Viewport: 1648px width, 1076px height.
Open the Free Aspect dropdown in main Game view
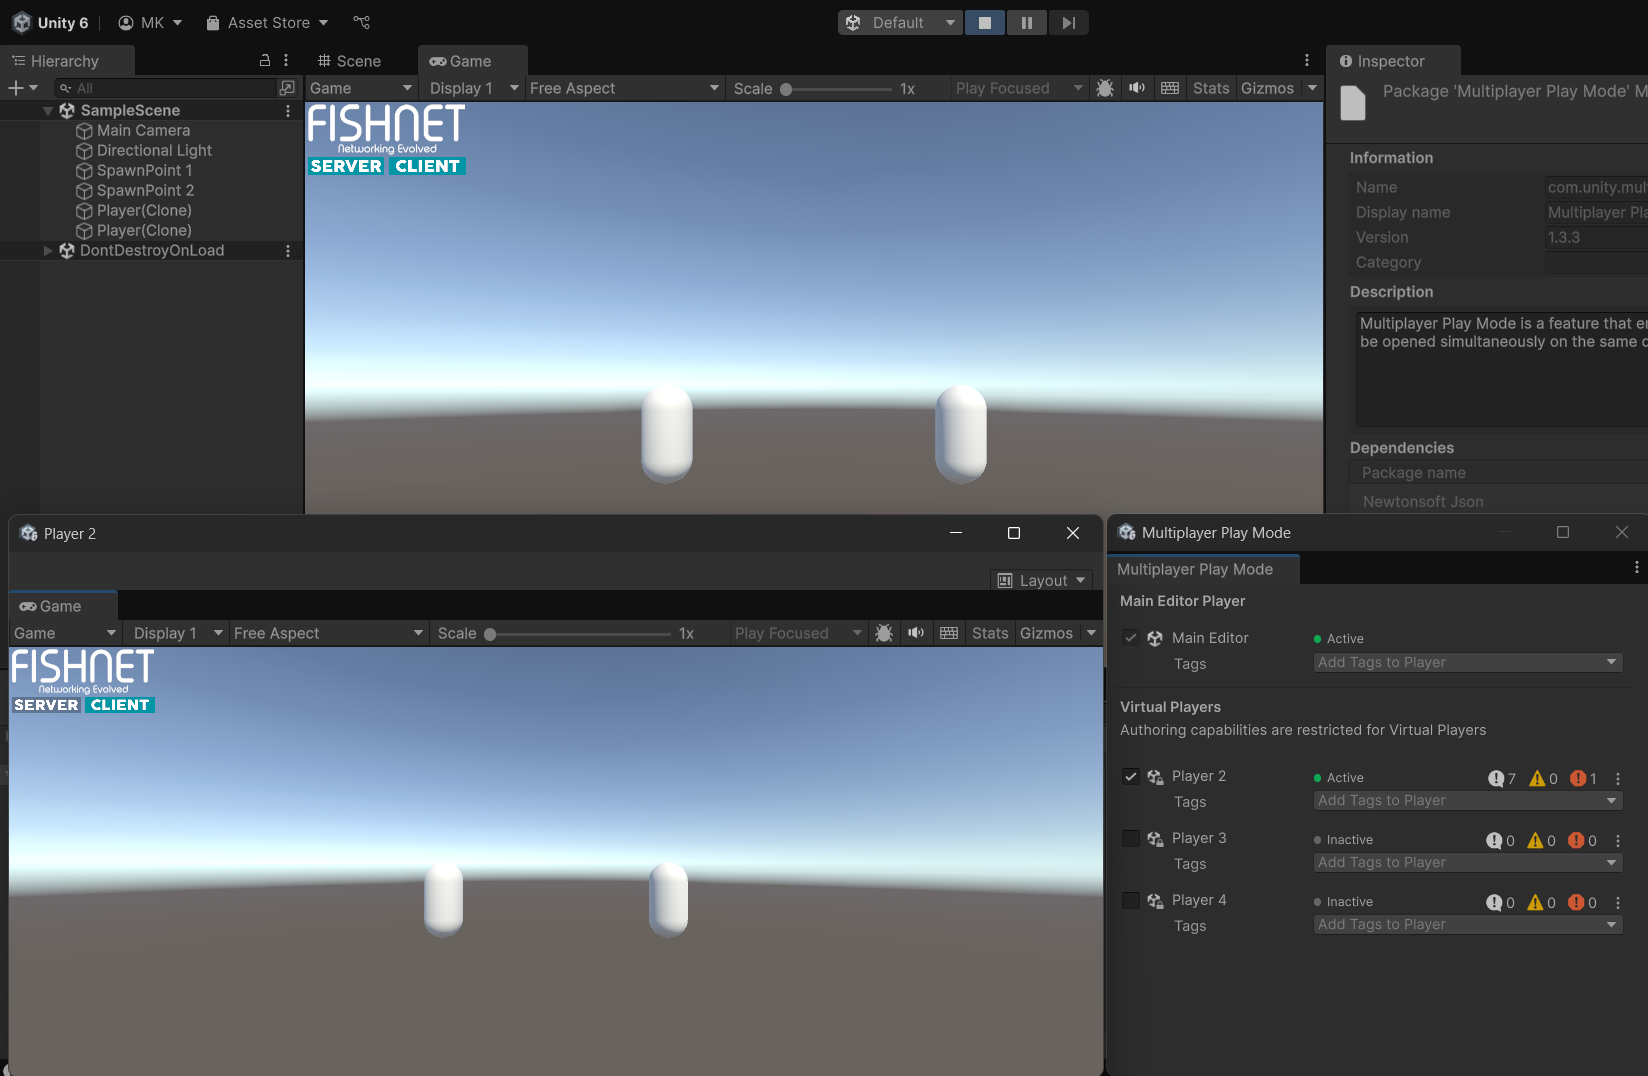(x=624, y=88)
